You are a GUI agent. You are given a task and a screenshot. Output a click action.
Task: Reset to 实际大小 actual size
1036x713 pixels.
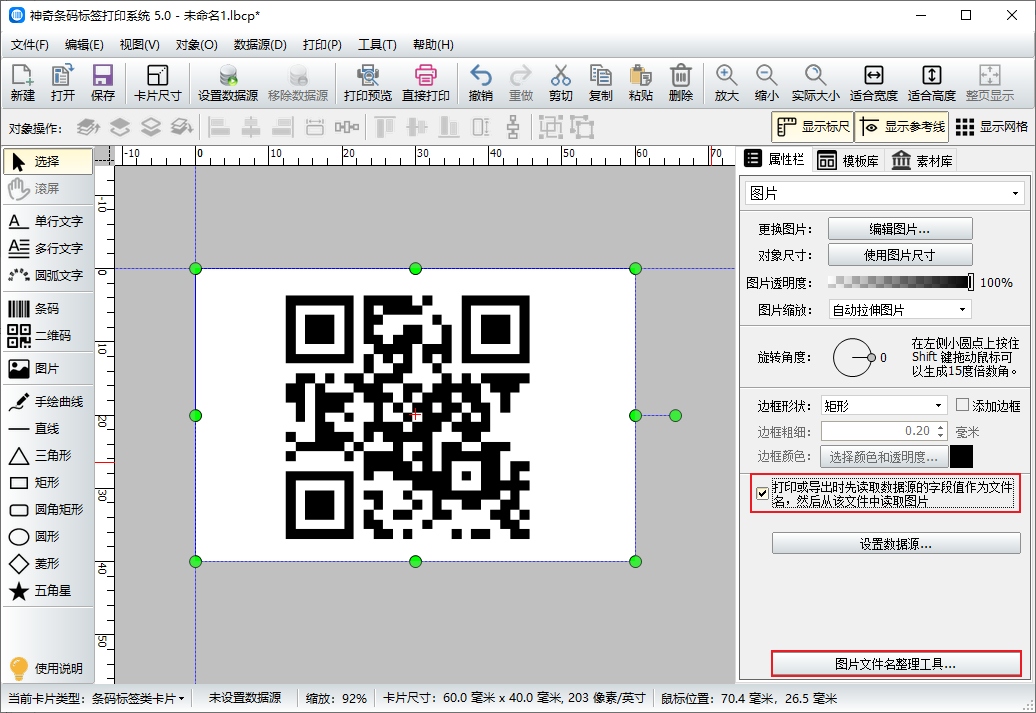pyautogui.click(x=815, y=83)
